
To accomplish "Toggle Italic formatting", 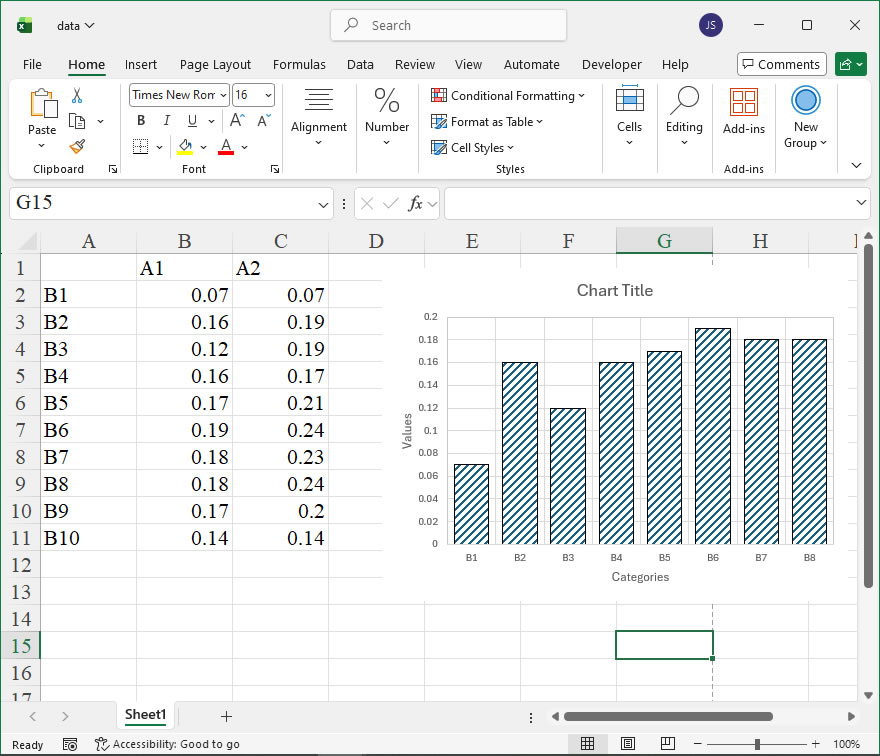I will 165,121.
